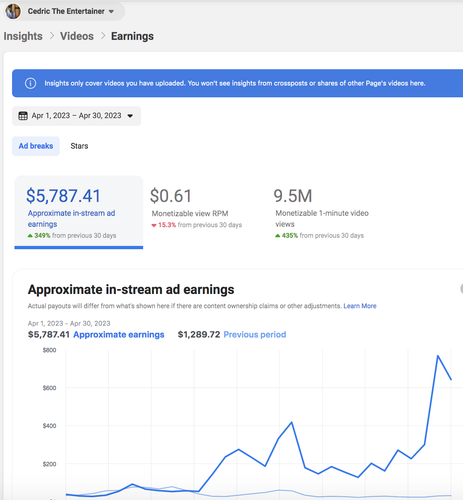
Task: Switch to the Stars tab
Action: coord(79,146)
